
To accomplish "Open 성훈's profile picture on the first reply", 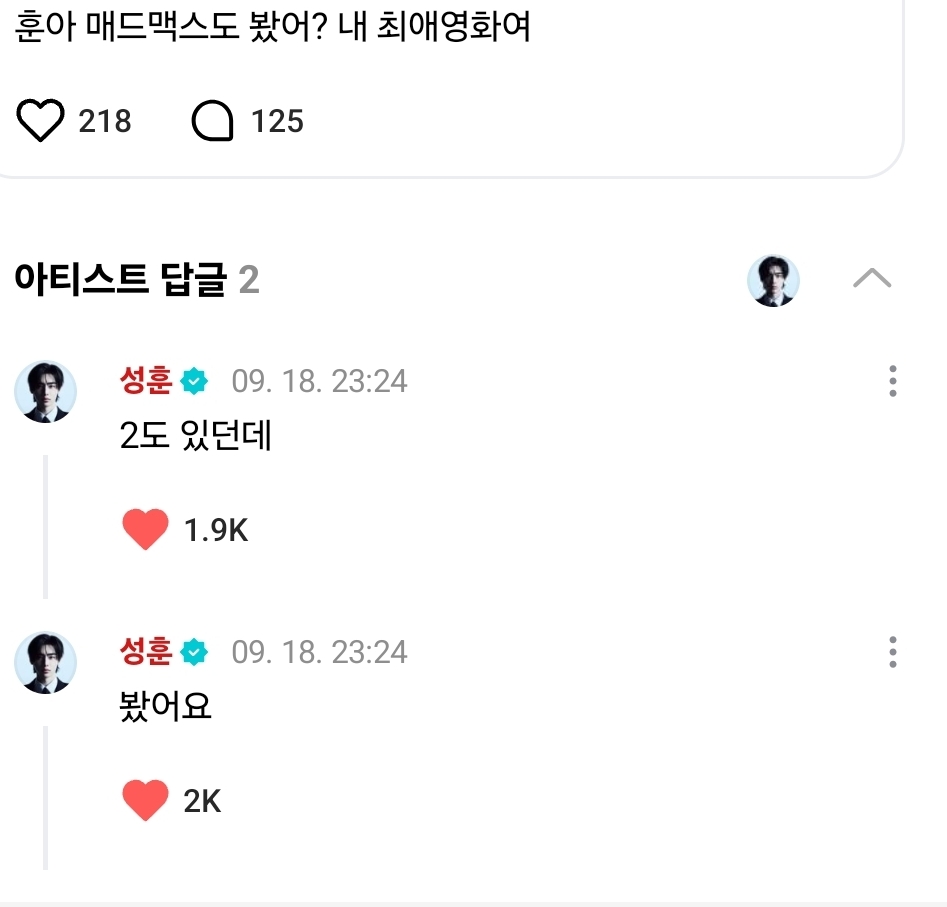I will 45,392.
